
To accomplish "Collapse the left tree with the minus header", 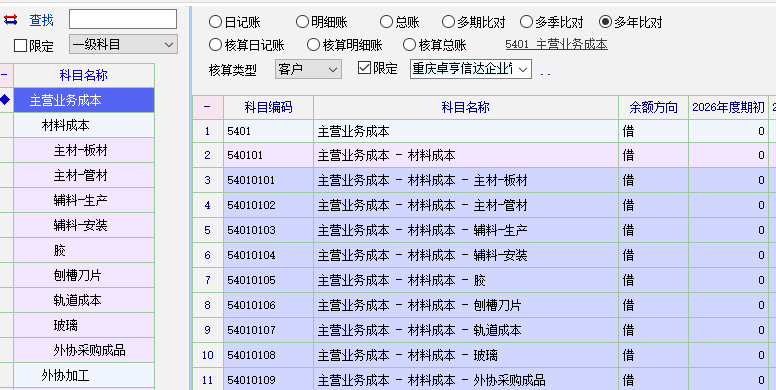I will click(x=4, y=75).
